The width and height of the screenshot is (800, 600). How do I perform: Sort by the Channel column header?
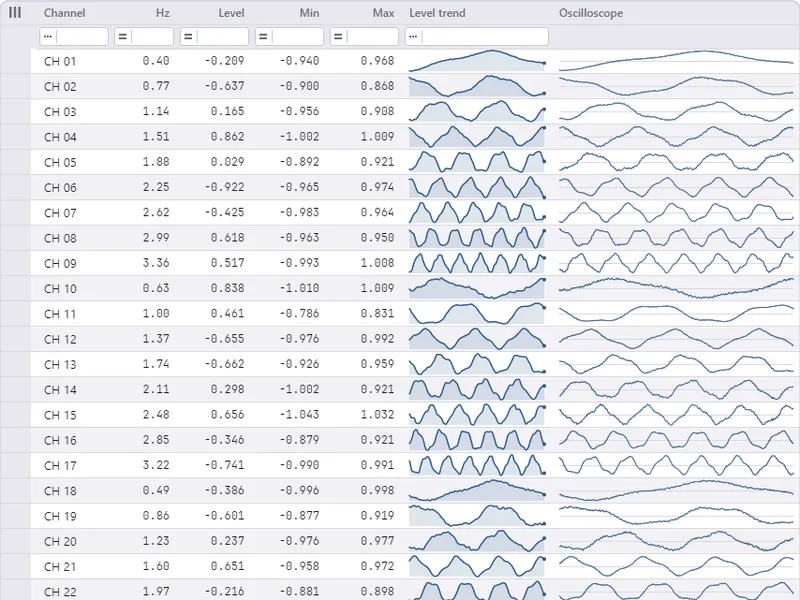[x=64, y=13]
